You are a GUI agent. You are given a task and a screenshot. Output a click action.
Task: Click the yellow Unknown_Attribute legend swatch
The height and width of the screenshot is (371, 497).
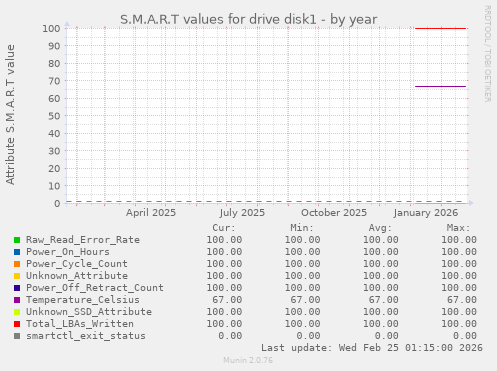[x=17, y=276]
